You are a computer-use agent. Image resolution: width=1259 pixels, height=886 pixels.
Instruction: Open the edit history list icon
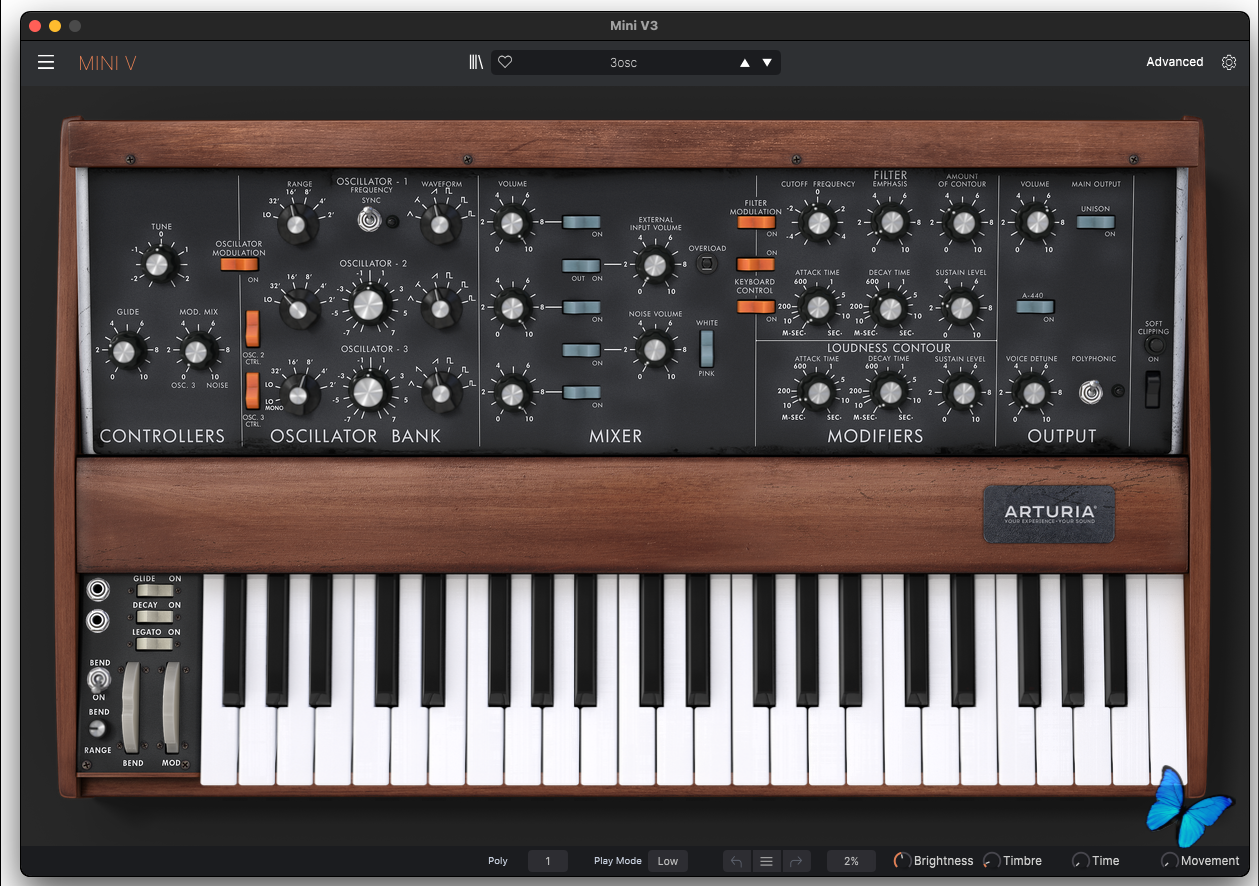coord(767,861)
